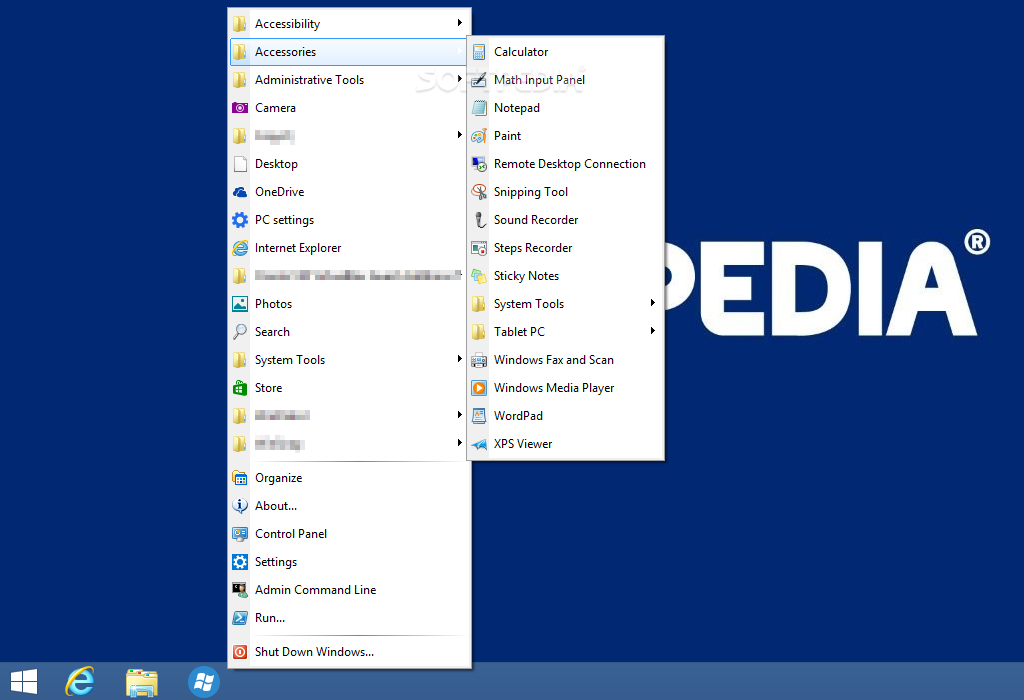Click Internet Explorer icon in menu
The height and width of the screenshot is (700, 1024).
240,248
